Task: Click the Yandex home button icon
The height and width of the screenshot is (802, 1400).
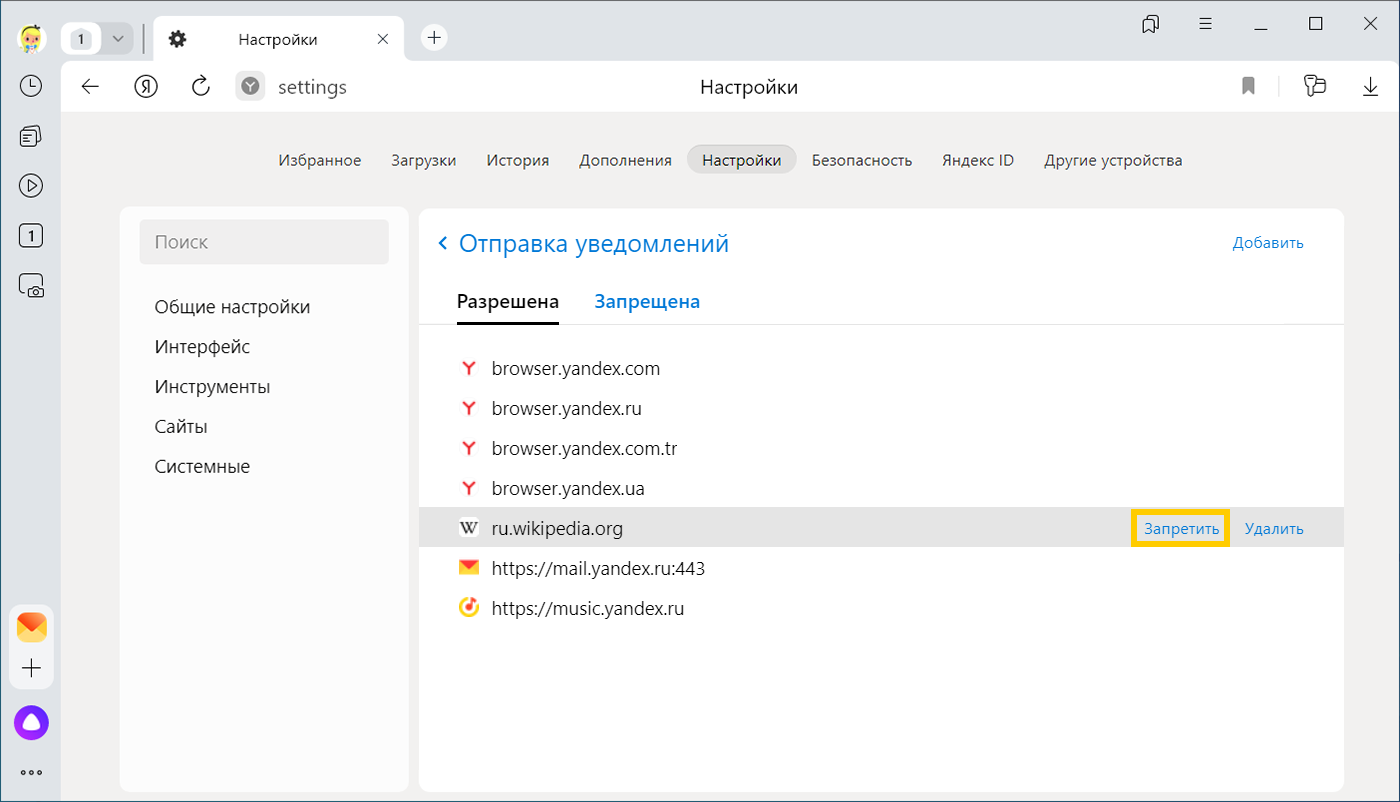Action: [146, 87]
